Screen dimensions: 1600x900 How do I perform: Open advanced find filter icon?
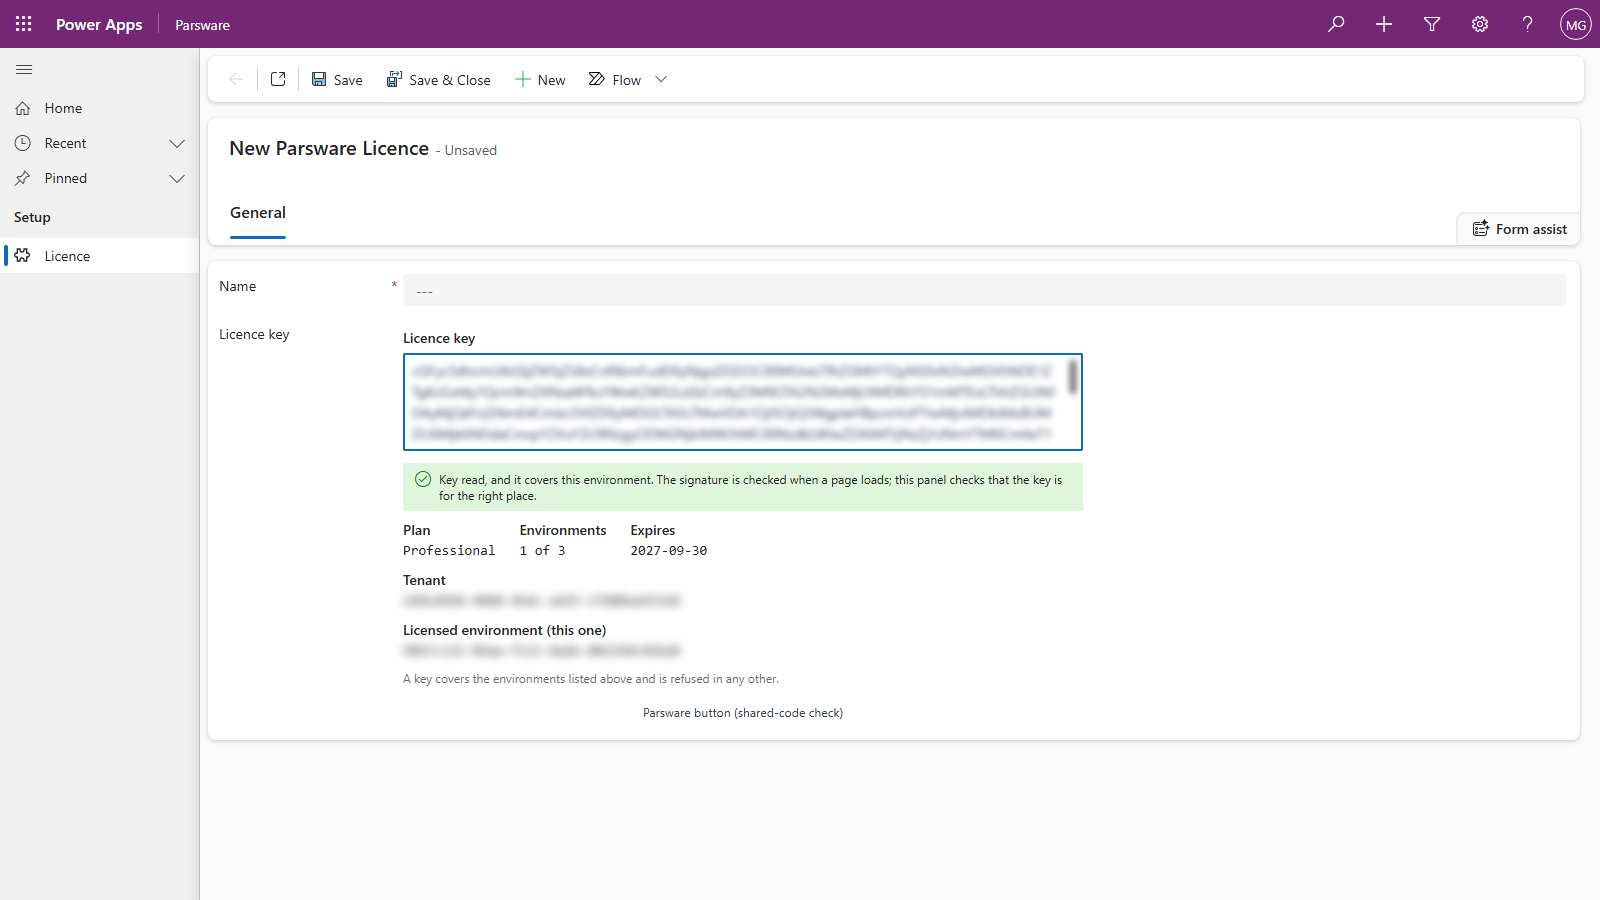click(x=1432, y=24)
